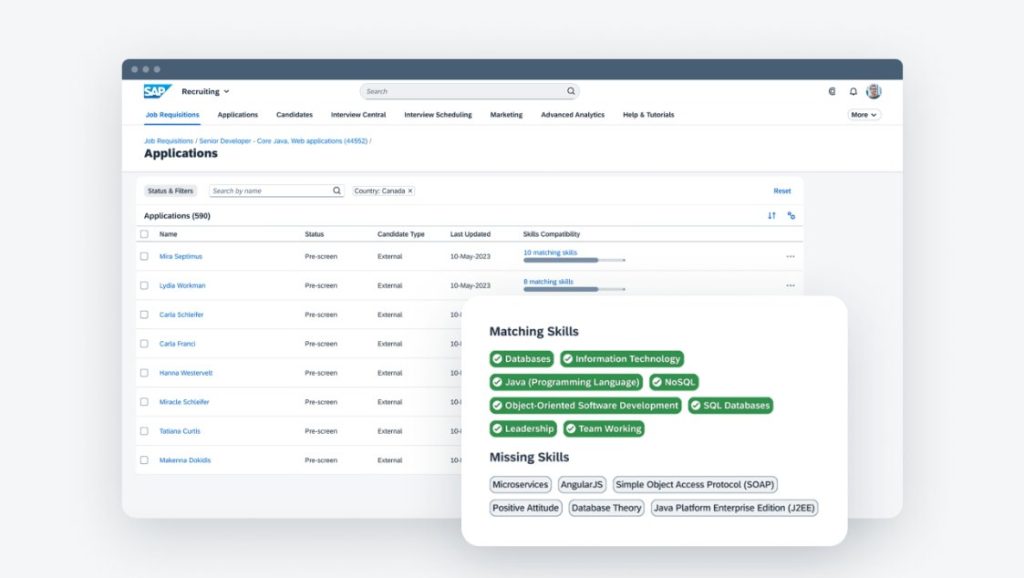
Task: Tick the checkbox next to Carla Schleifer
Action: click(x=144, y=314)
